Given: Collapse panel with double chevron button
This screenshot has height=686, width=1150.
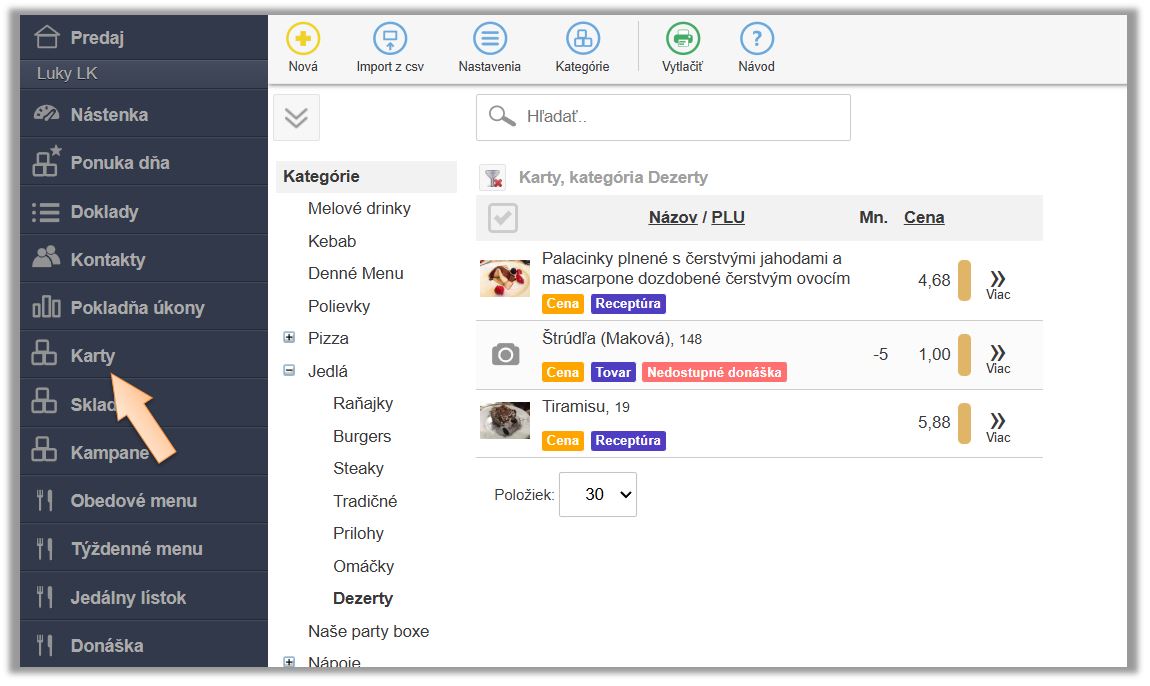Looking at the screenshot, I should (x=296, y=117).
